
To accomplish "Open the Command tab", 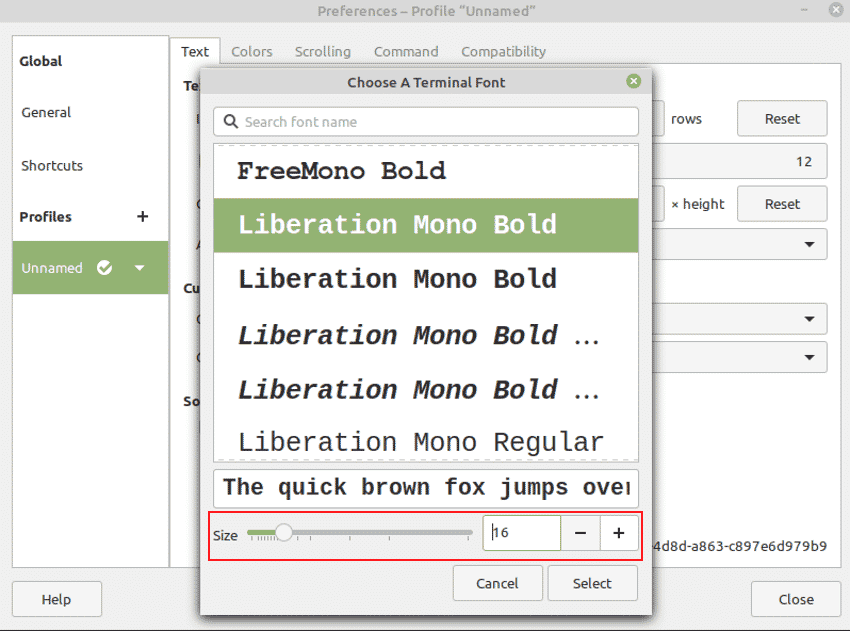I will point(406,51).
